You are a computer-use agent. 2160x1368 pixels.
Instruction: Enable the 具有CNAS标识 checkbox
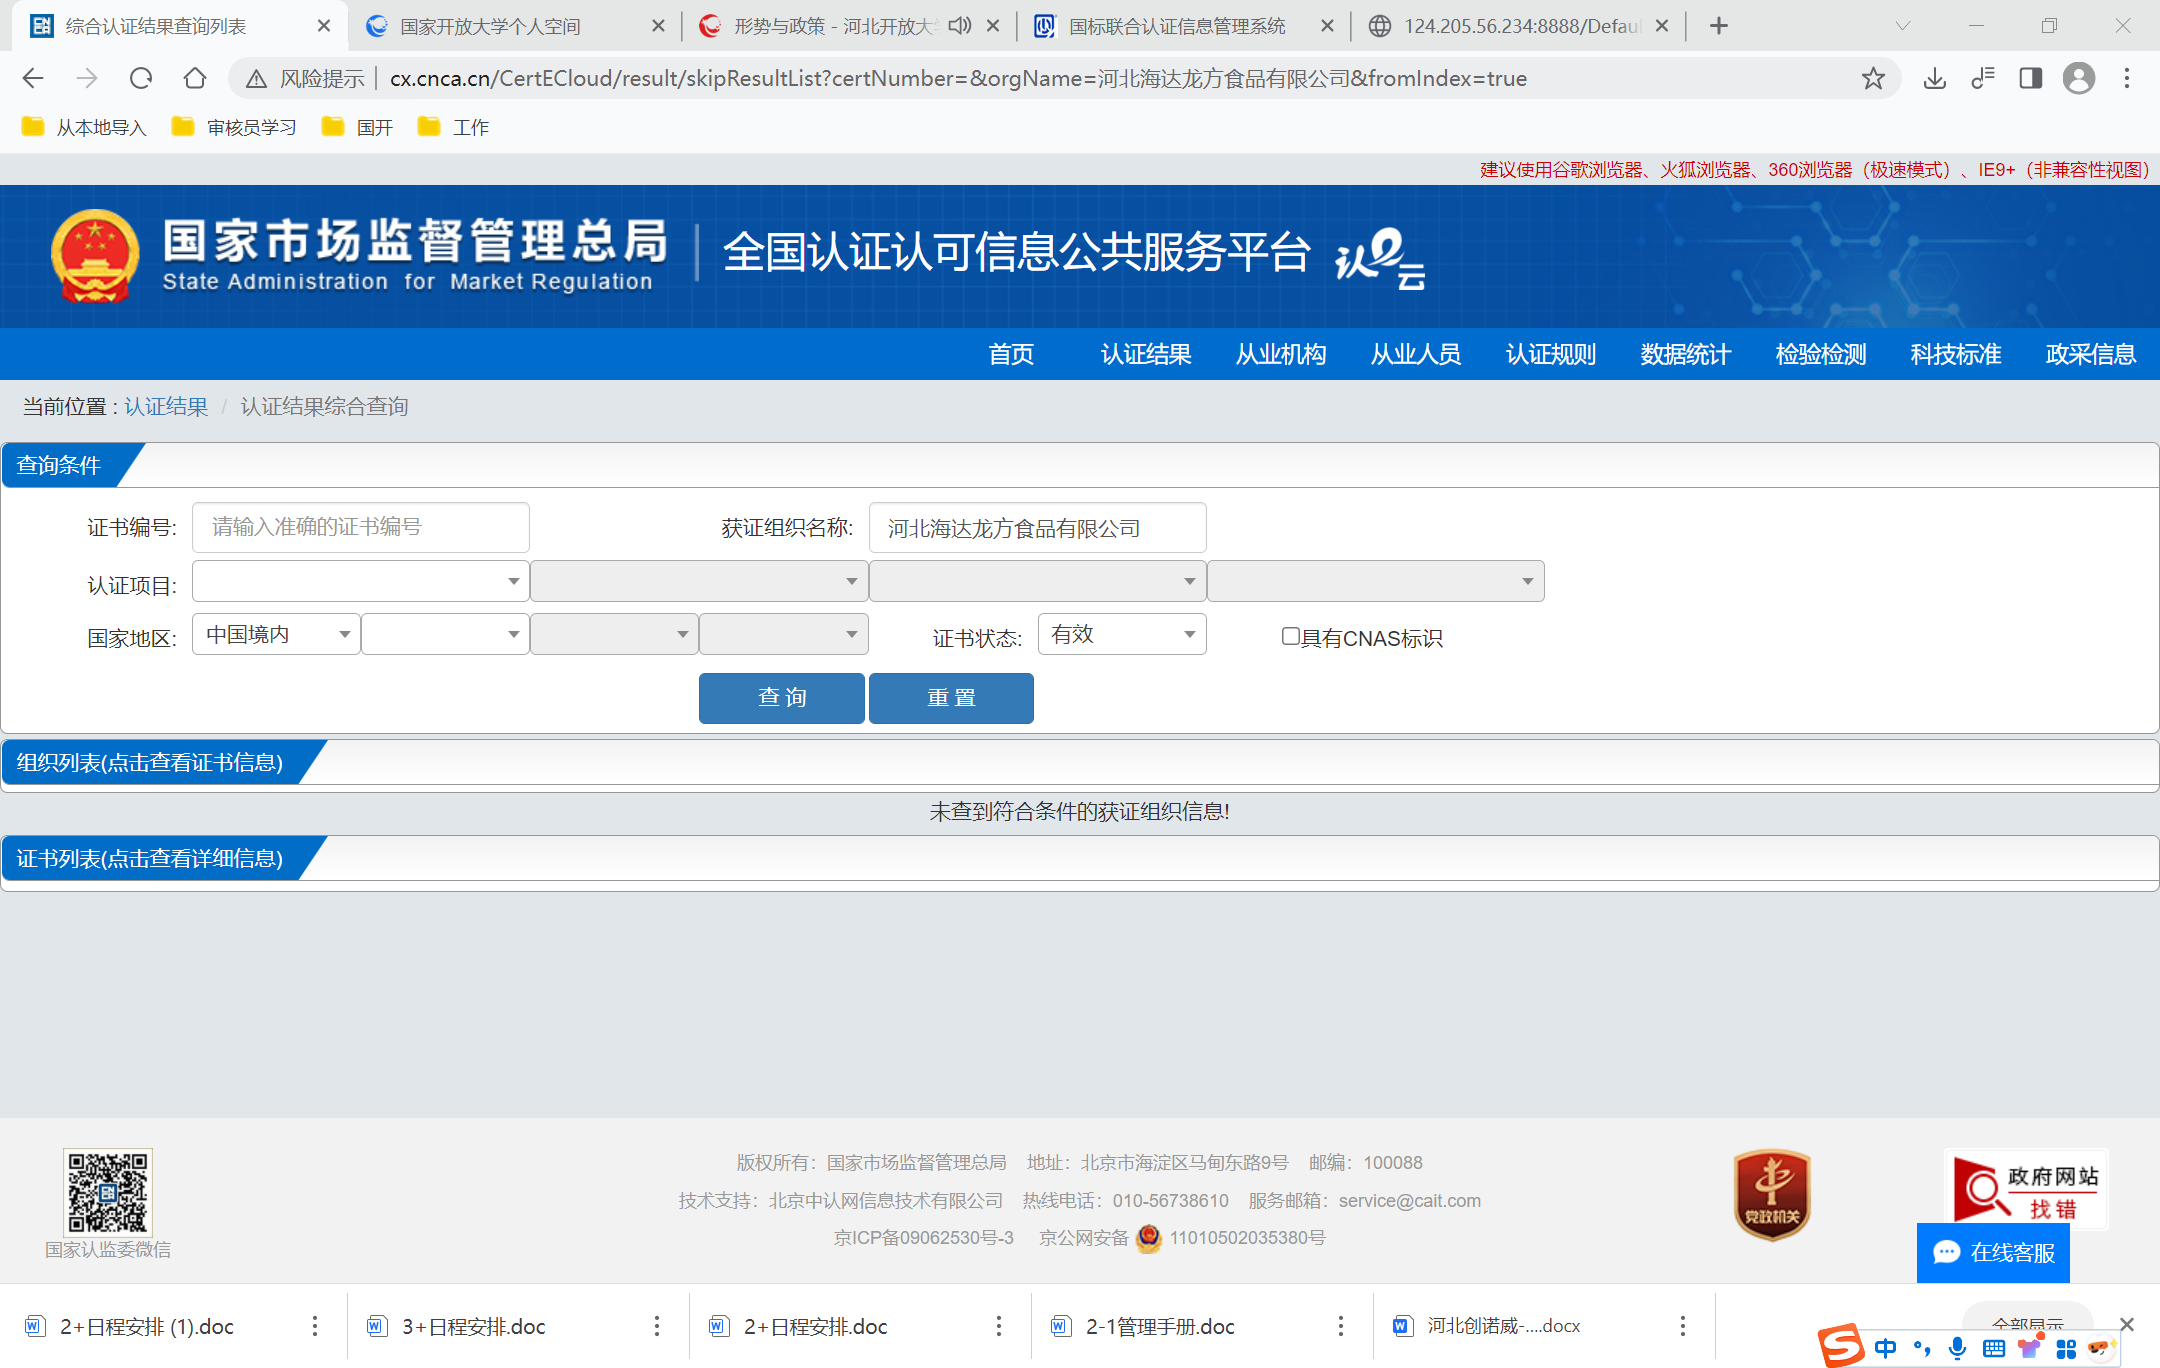tap(1290, 636)
